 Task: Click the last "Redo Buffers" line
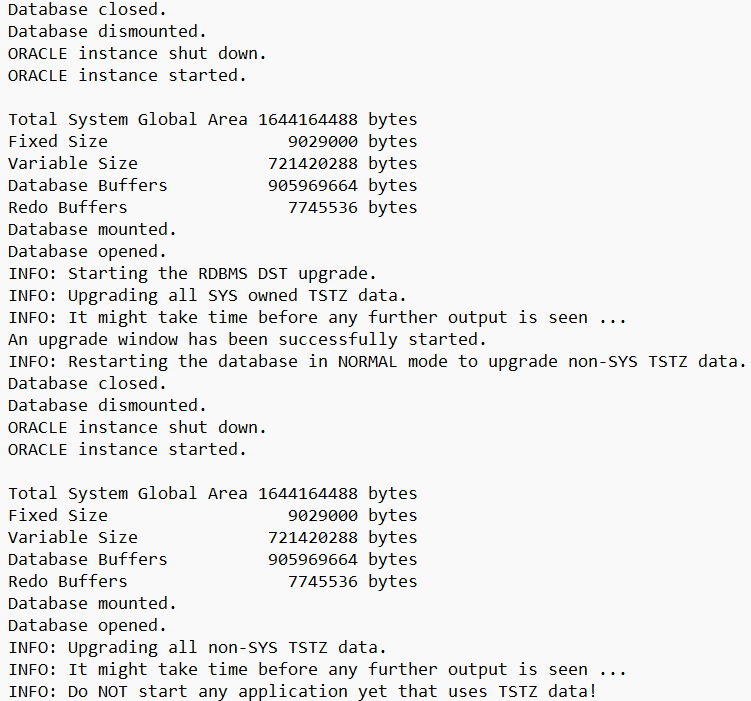pos(212,581)
